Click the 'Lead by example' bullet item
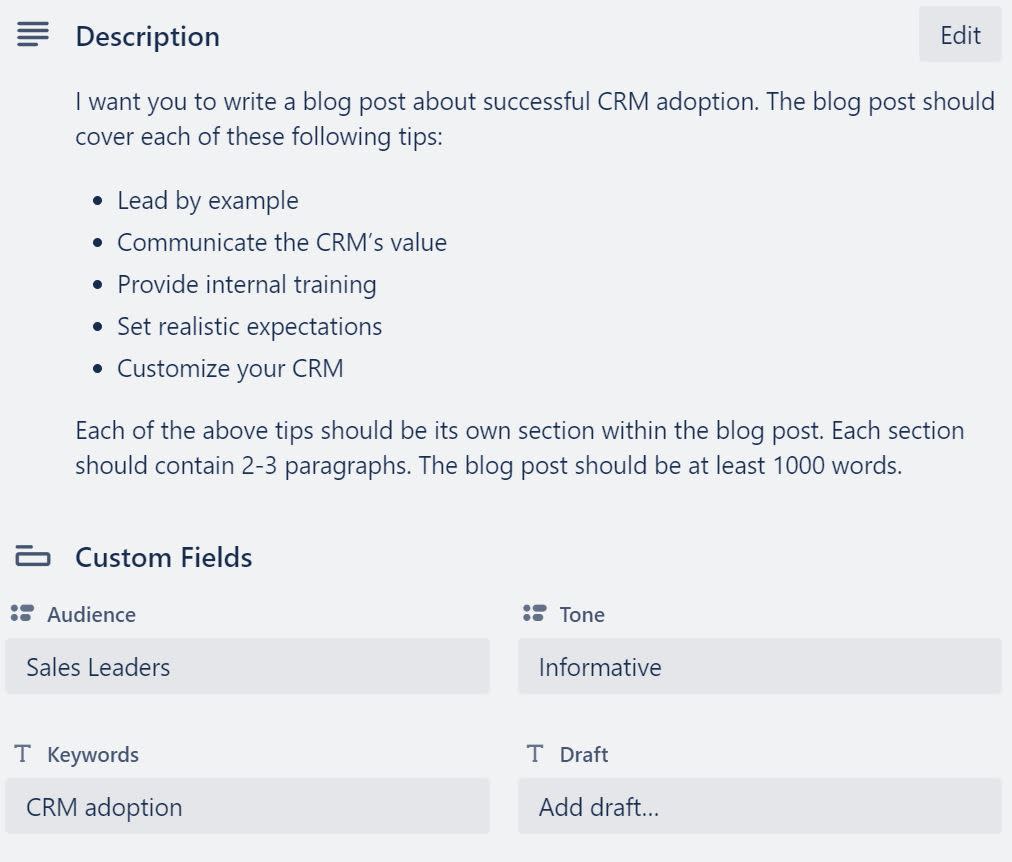This screenshot has width=1012, height=862. point(207,201)
